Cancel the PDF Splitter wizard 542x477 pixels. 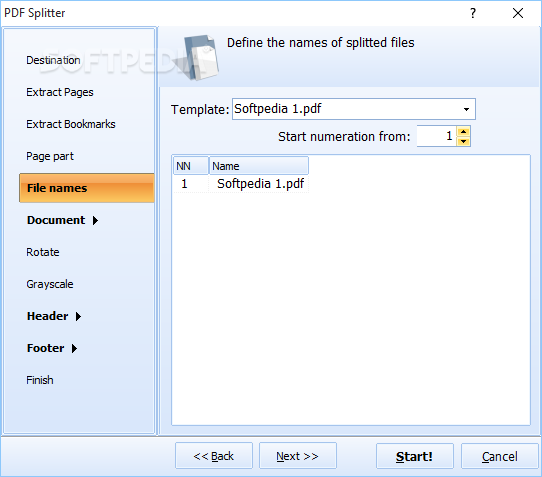[x=500, y=456]
